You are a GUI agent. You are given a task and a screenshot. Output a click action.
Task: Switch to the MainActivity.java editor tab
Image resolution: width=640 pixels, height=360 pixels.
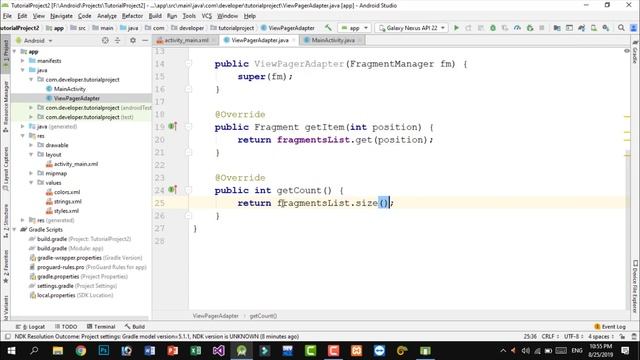(x=333, y=40)
